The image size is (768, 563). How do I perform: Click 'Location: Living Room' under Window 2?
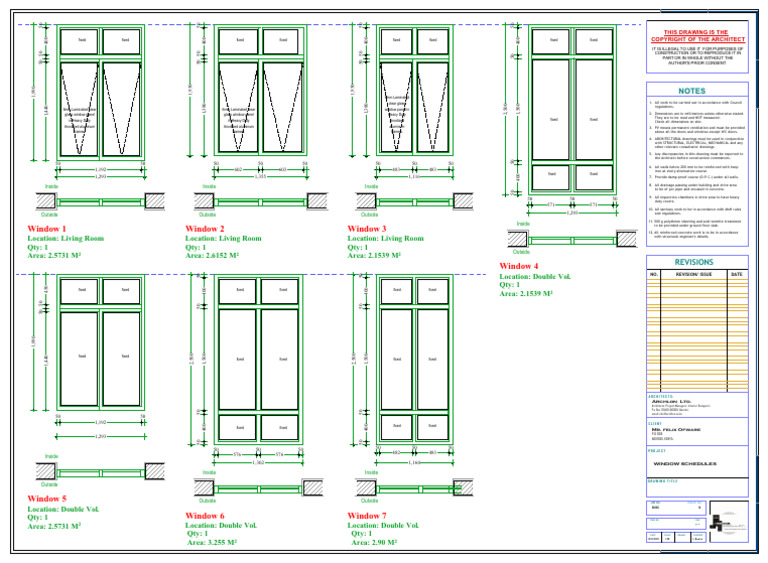[223, 239]
